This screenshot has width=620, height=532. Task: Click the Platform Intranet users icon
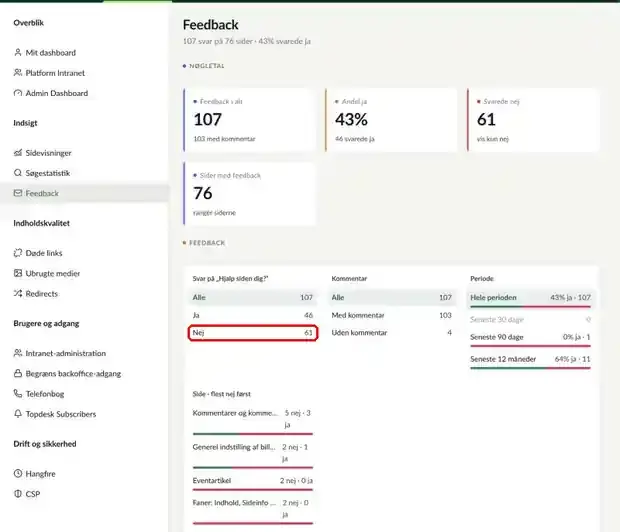point(18,72)
